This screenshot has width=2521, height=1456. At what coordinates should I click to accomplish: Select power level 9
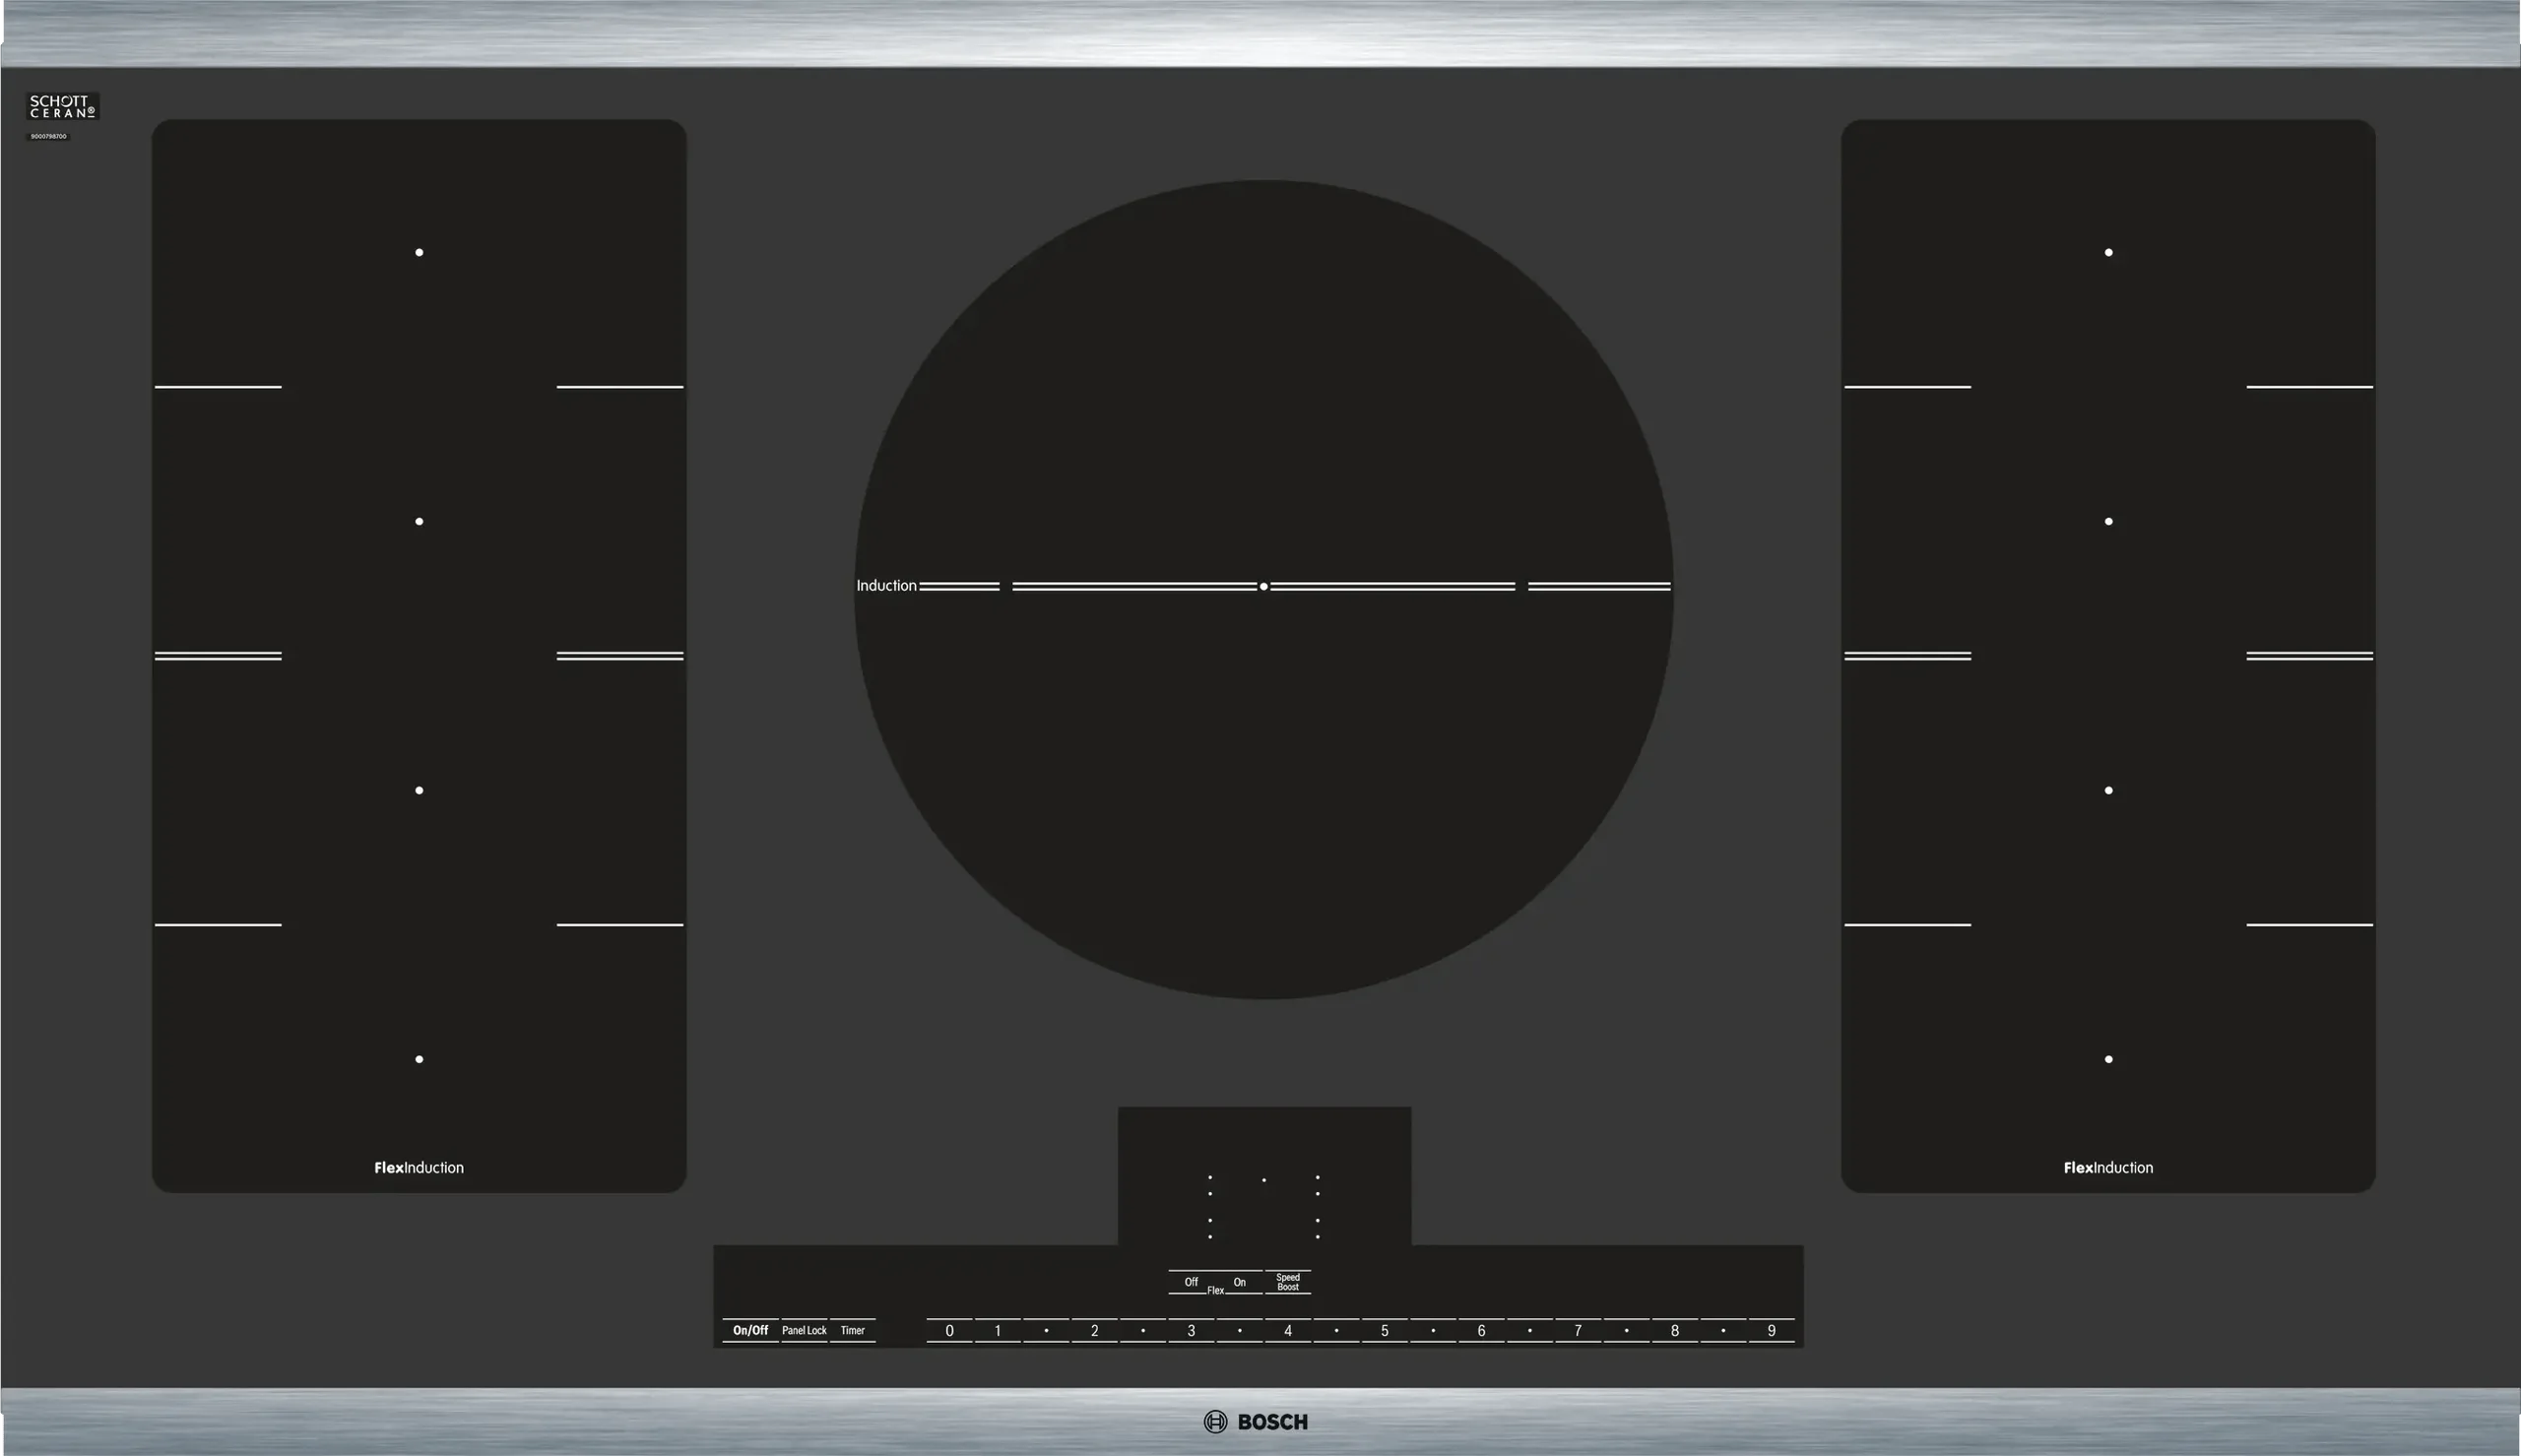coord(1771,1331)
